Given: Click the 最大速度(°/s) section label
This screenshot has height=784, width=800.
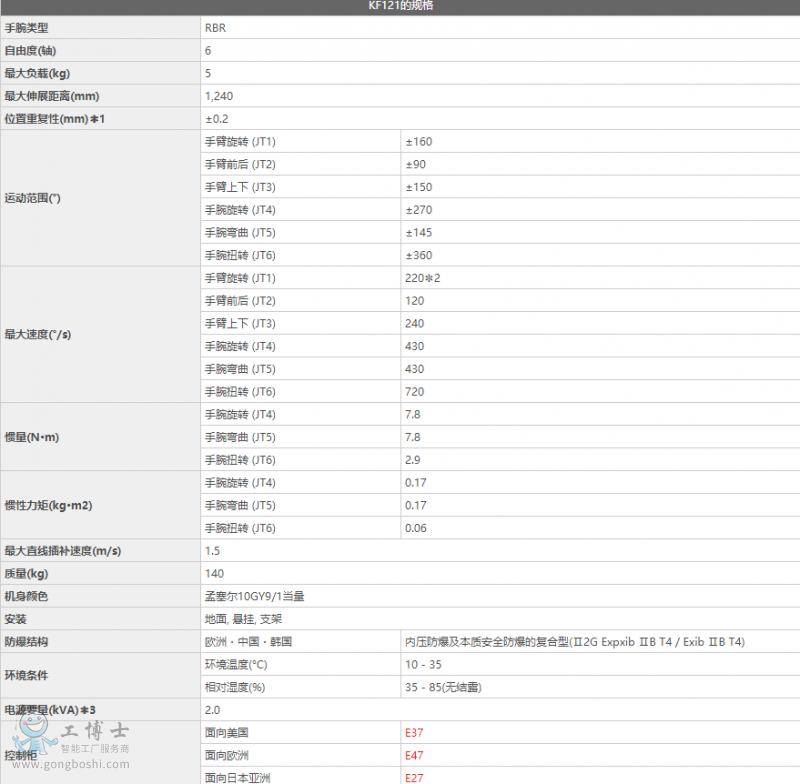Looking at the screenshot, I should pyautogui.click(x=38, y=334).
